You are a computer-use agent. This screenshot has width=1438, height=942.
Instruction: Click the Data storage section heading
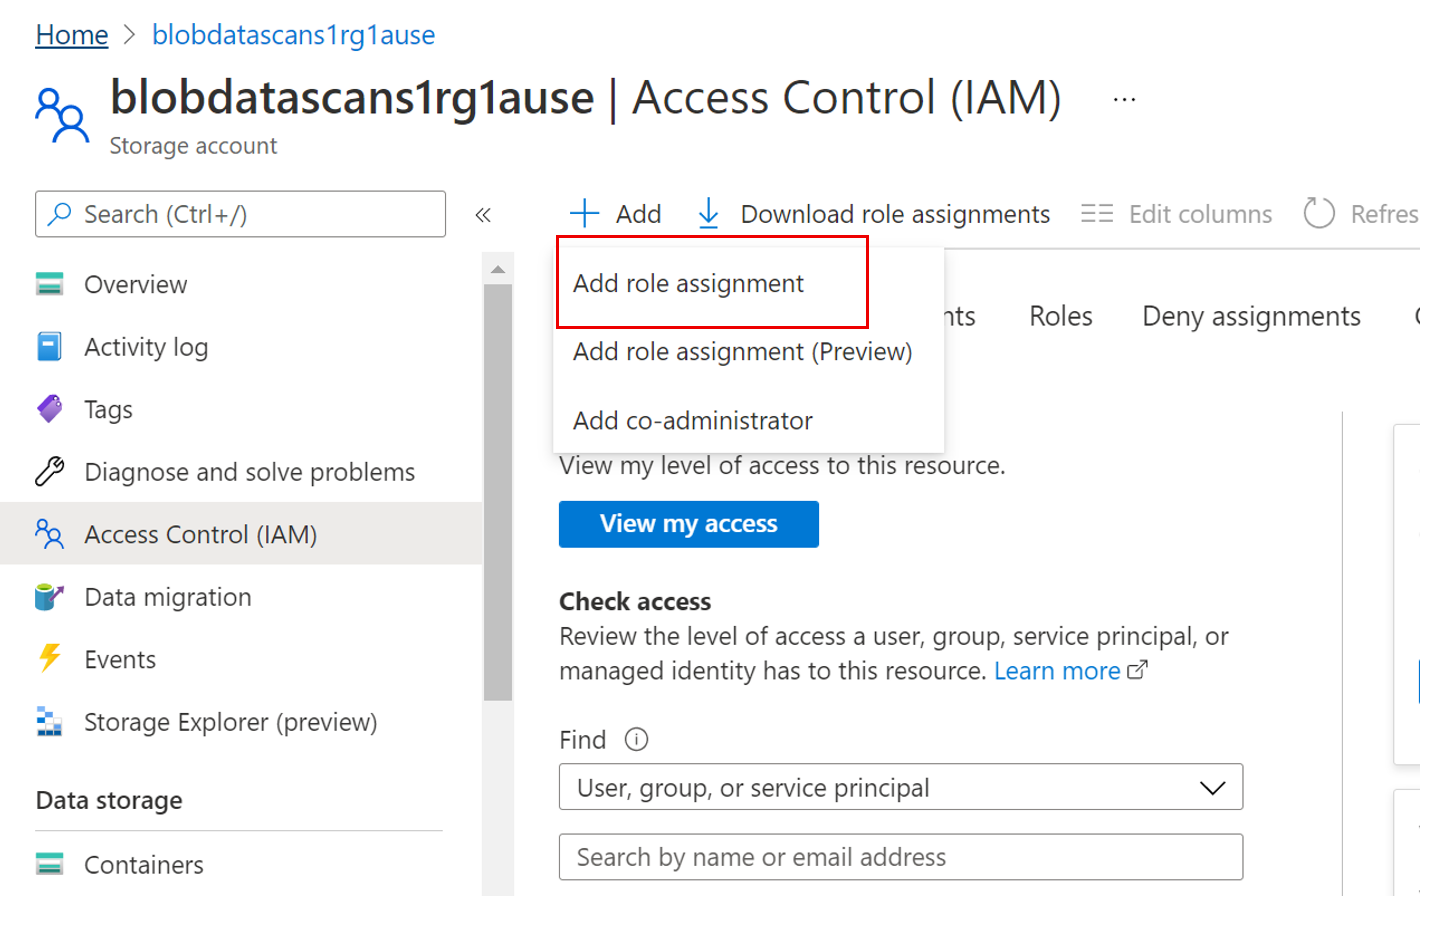[x=109, y=801]
